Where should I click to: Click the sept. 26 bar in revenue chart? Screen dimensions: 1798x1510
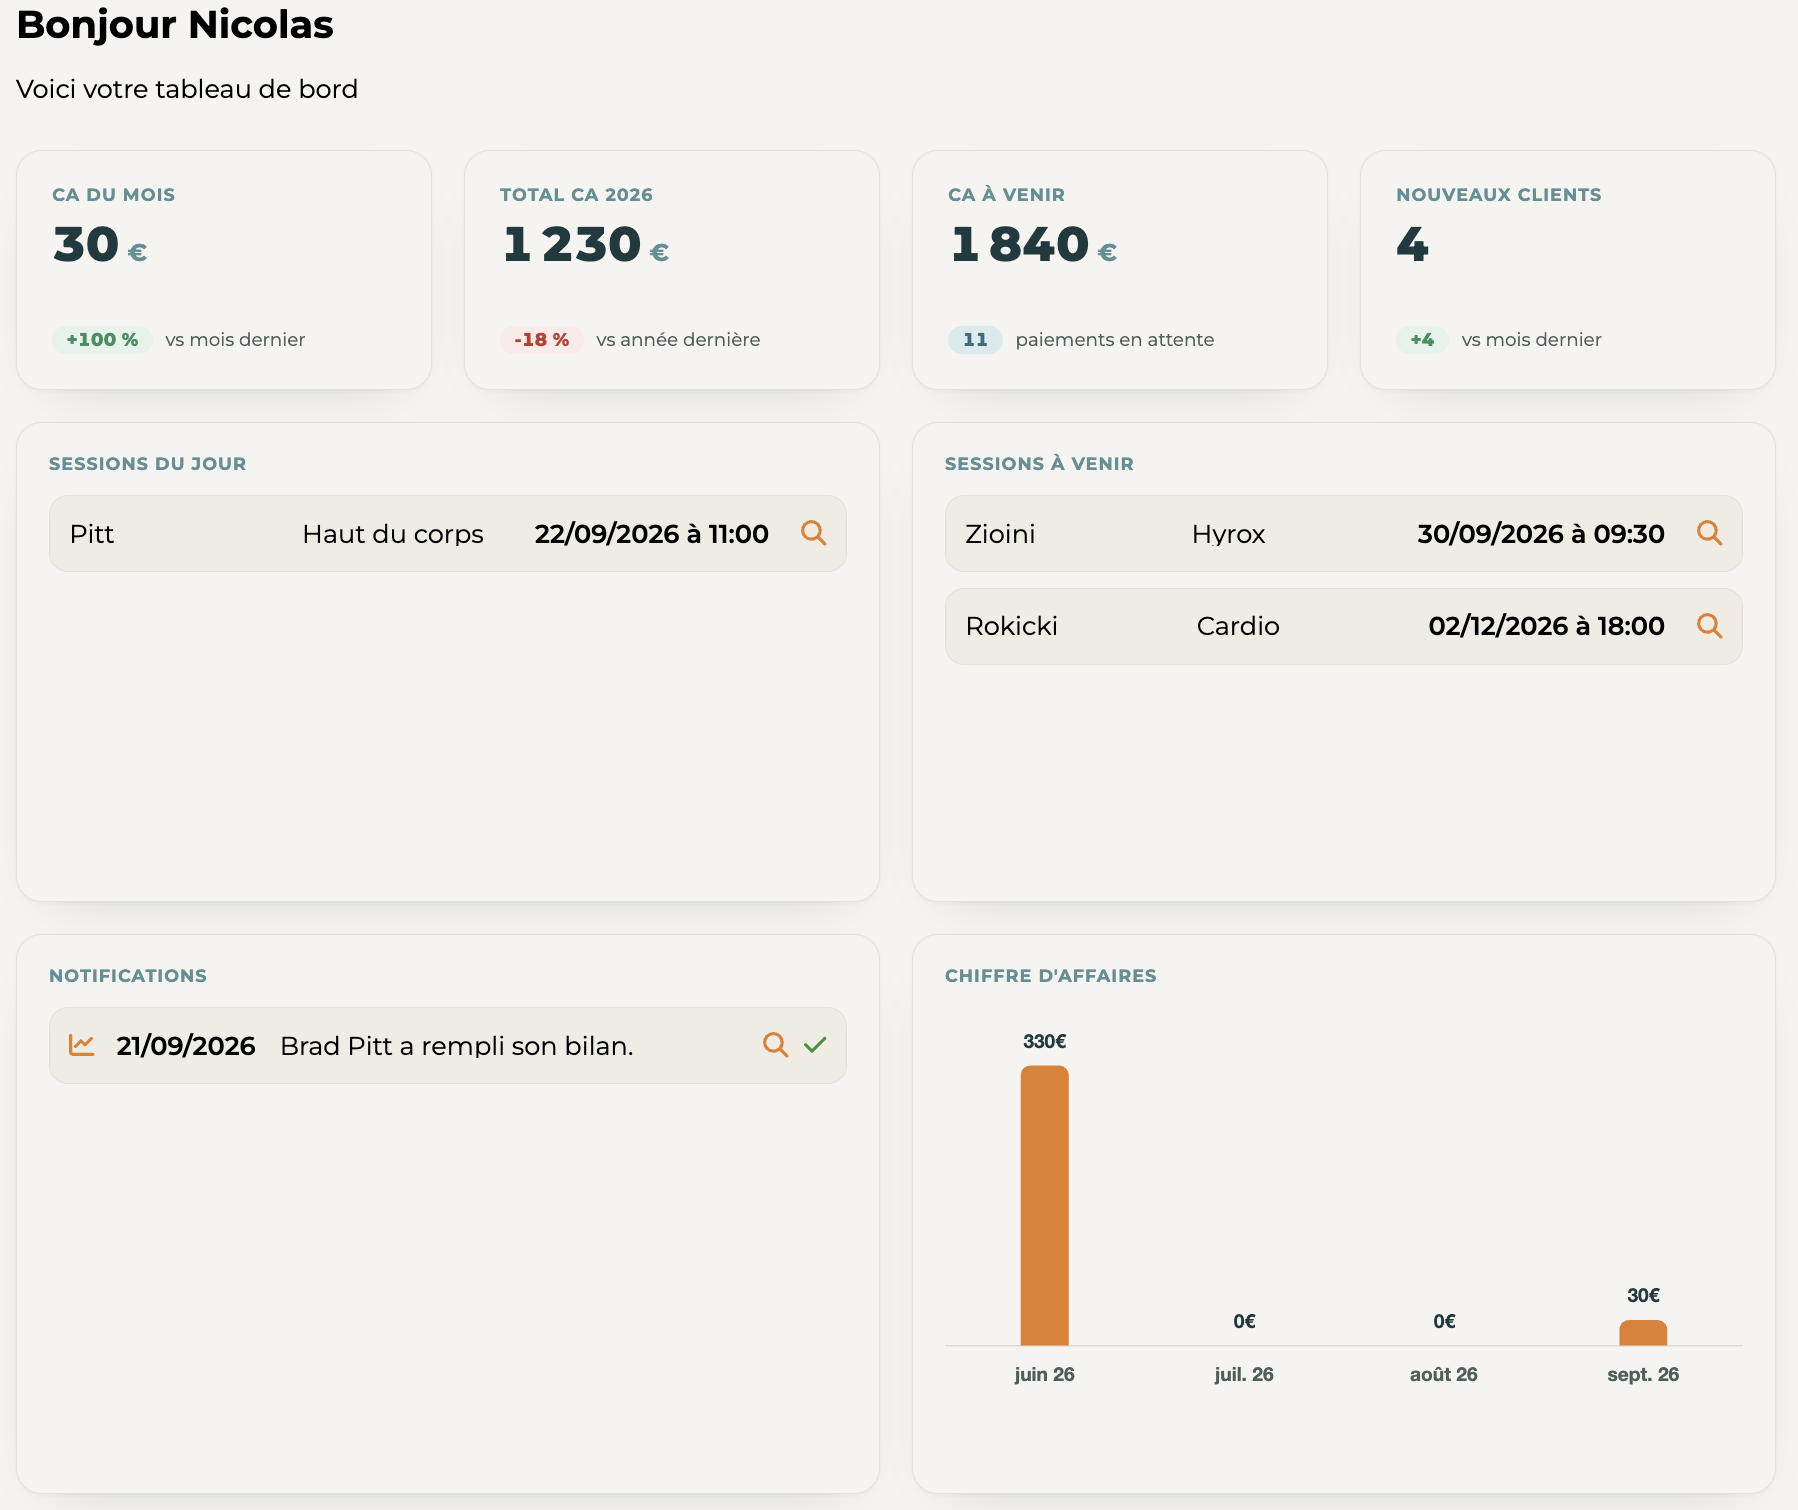[x=1643, y=1332]
